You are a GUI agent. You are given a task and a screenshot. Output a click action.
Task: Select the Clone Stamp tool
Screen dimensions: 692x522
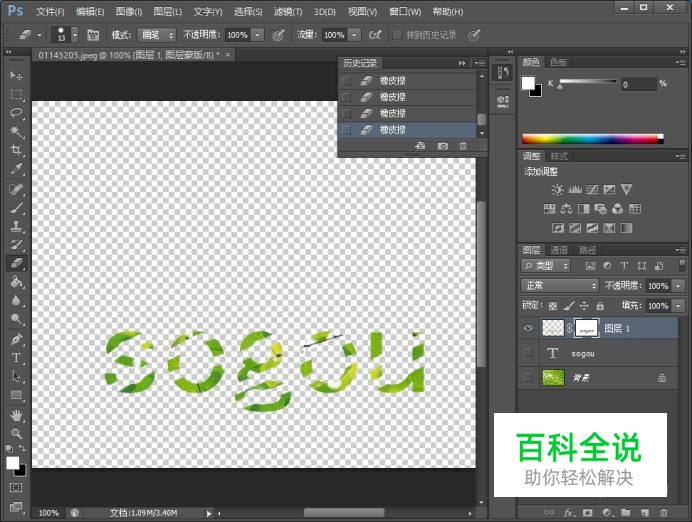[x=16, y=226]
